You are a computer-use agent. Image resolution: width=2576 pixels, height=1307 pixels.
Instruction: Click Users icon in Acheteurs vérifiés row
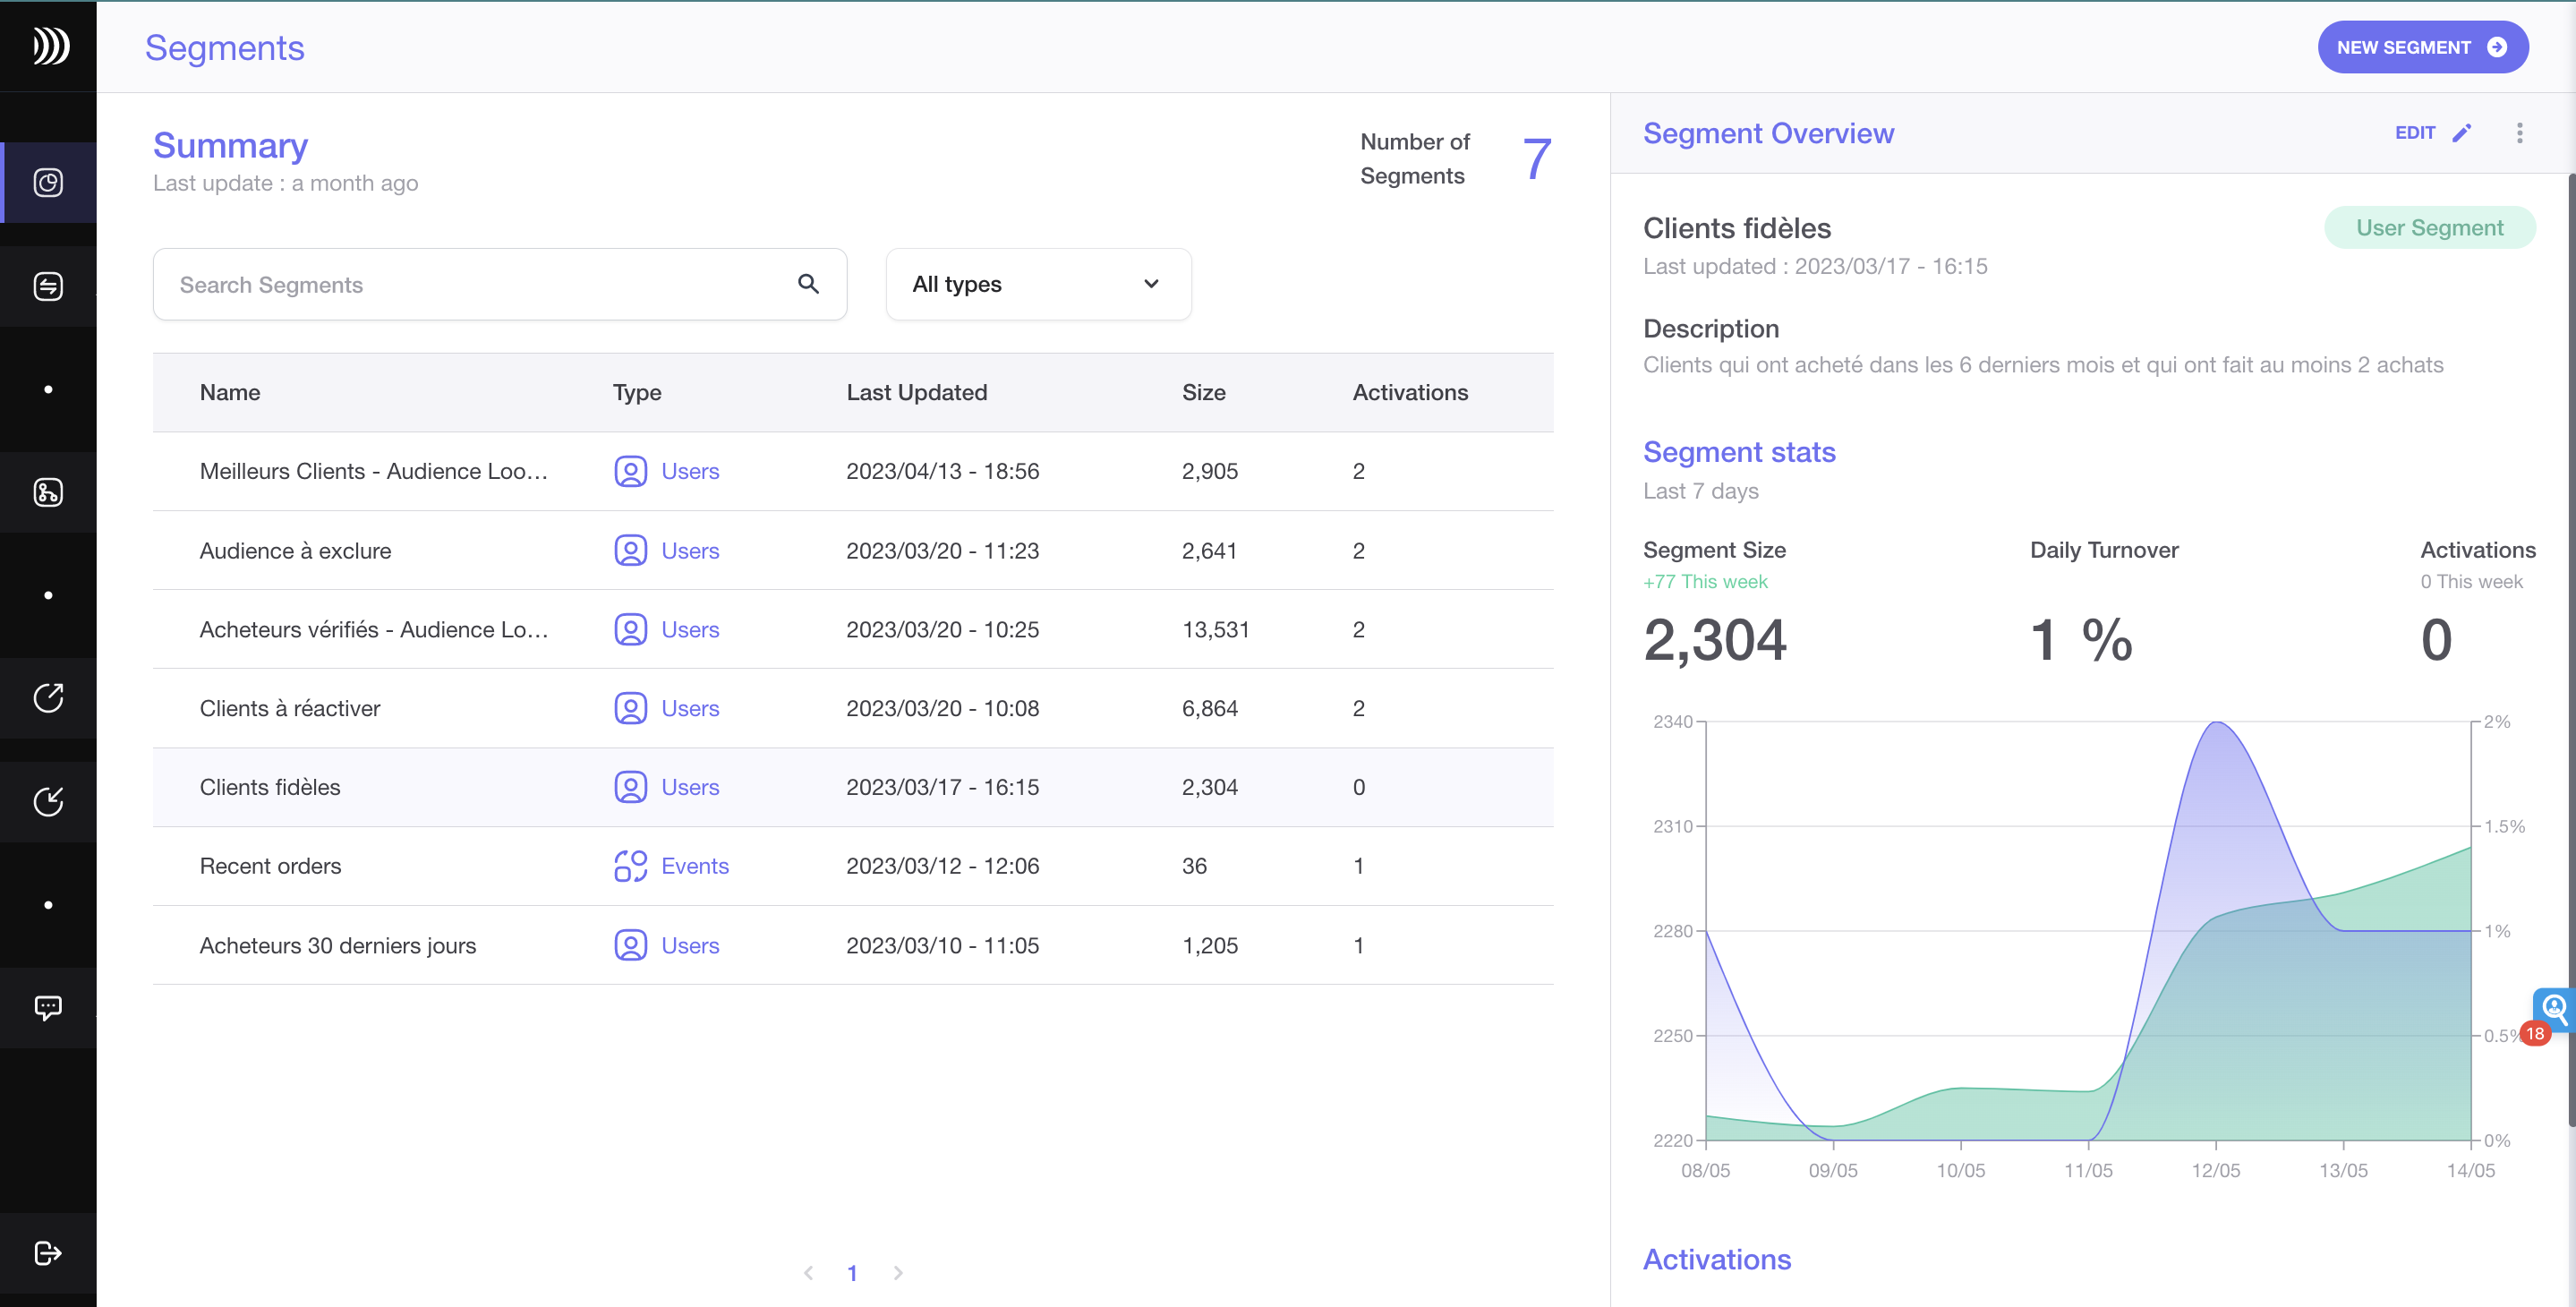pos(630,629)
